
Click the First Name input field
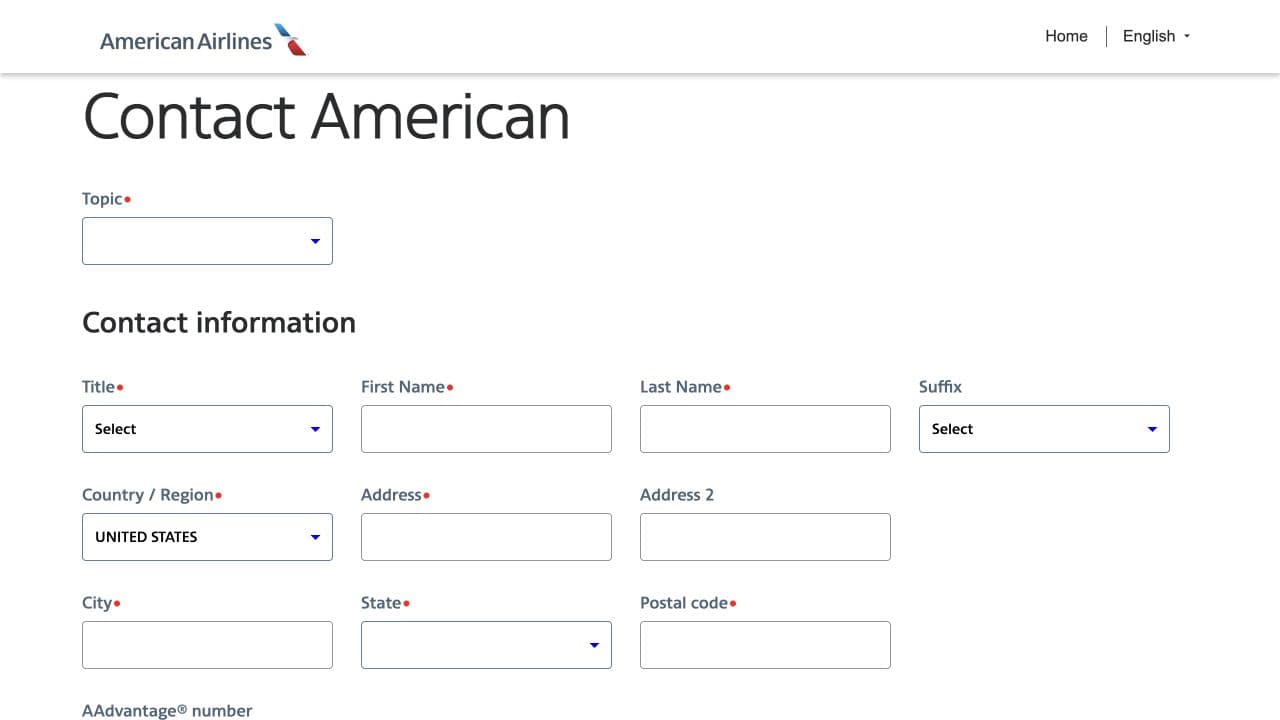486,429
